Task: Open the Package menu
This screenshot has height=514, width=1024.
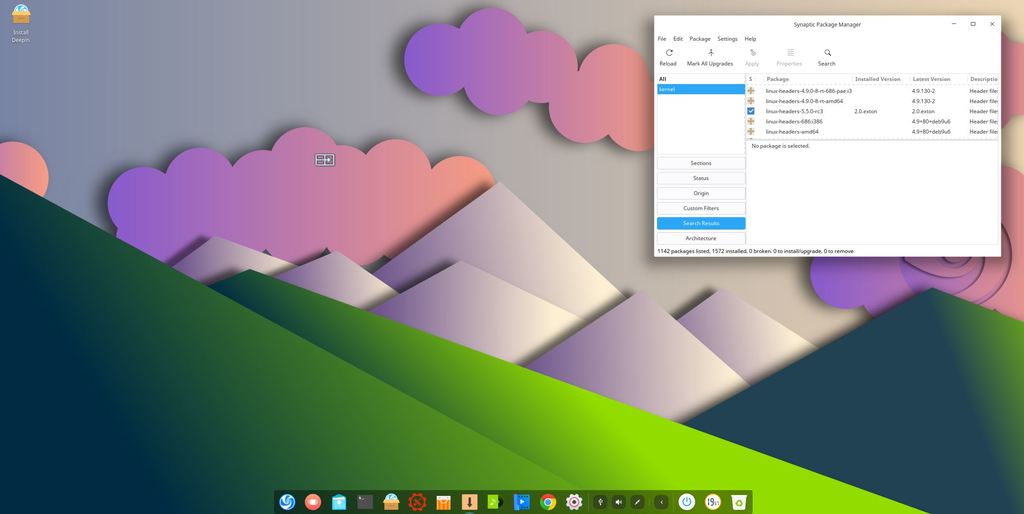Action: (x=700, y=39)
